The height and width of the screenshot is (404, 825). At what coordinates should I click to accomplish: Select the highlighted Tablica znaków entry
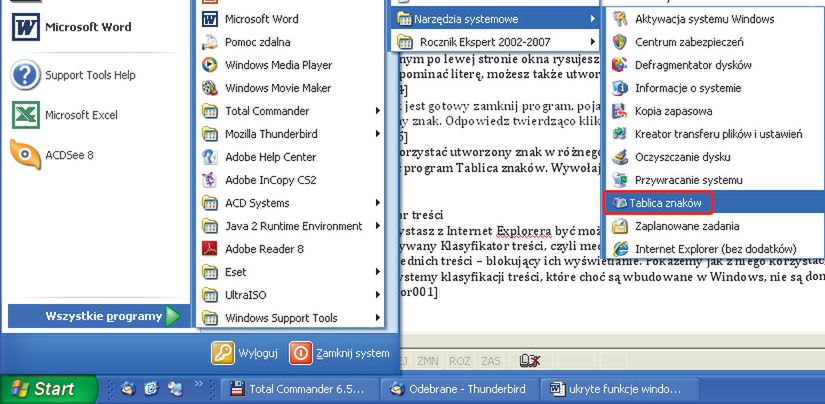click(x=715, y=203)
